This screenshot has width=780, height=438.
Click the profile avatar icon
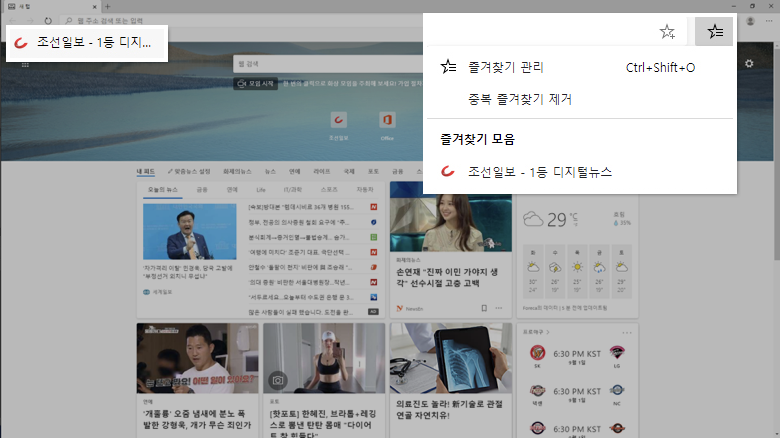751,21
